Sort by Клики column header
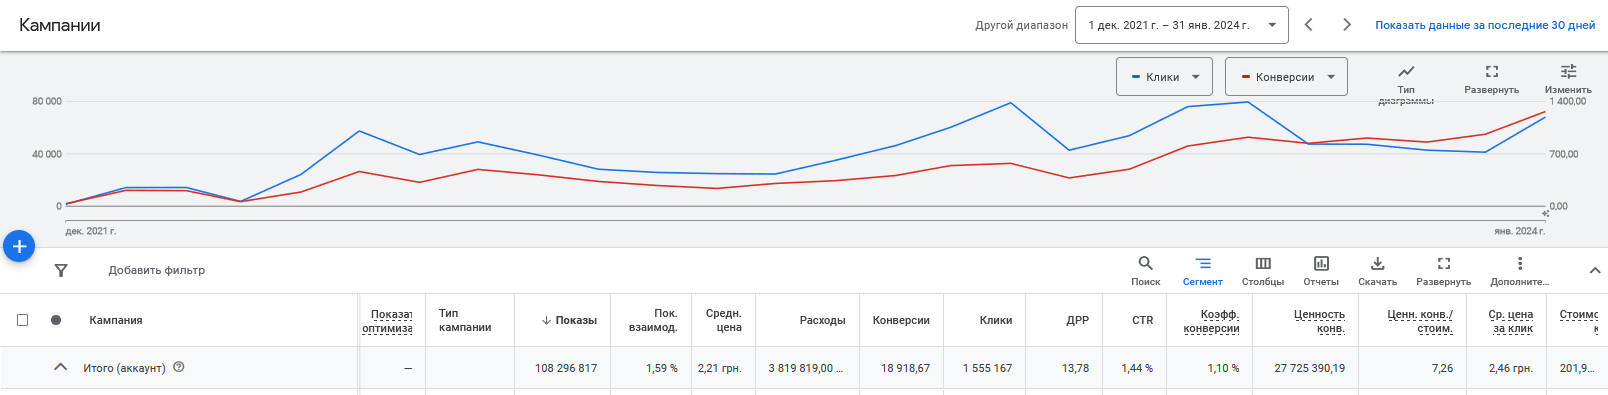Image resolution: width=1608 pixels, height=395 pixels. (x=996, y=320)
